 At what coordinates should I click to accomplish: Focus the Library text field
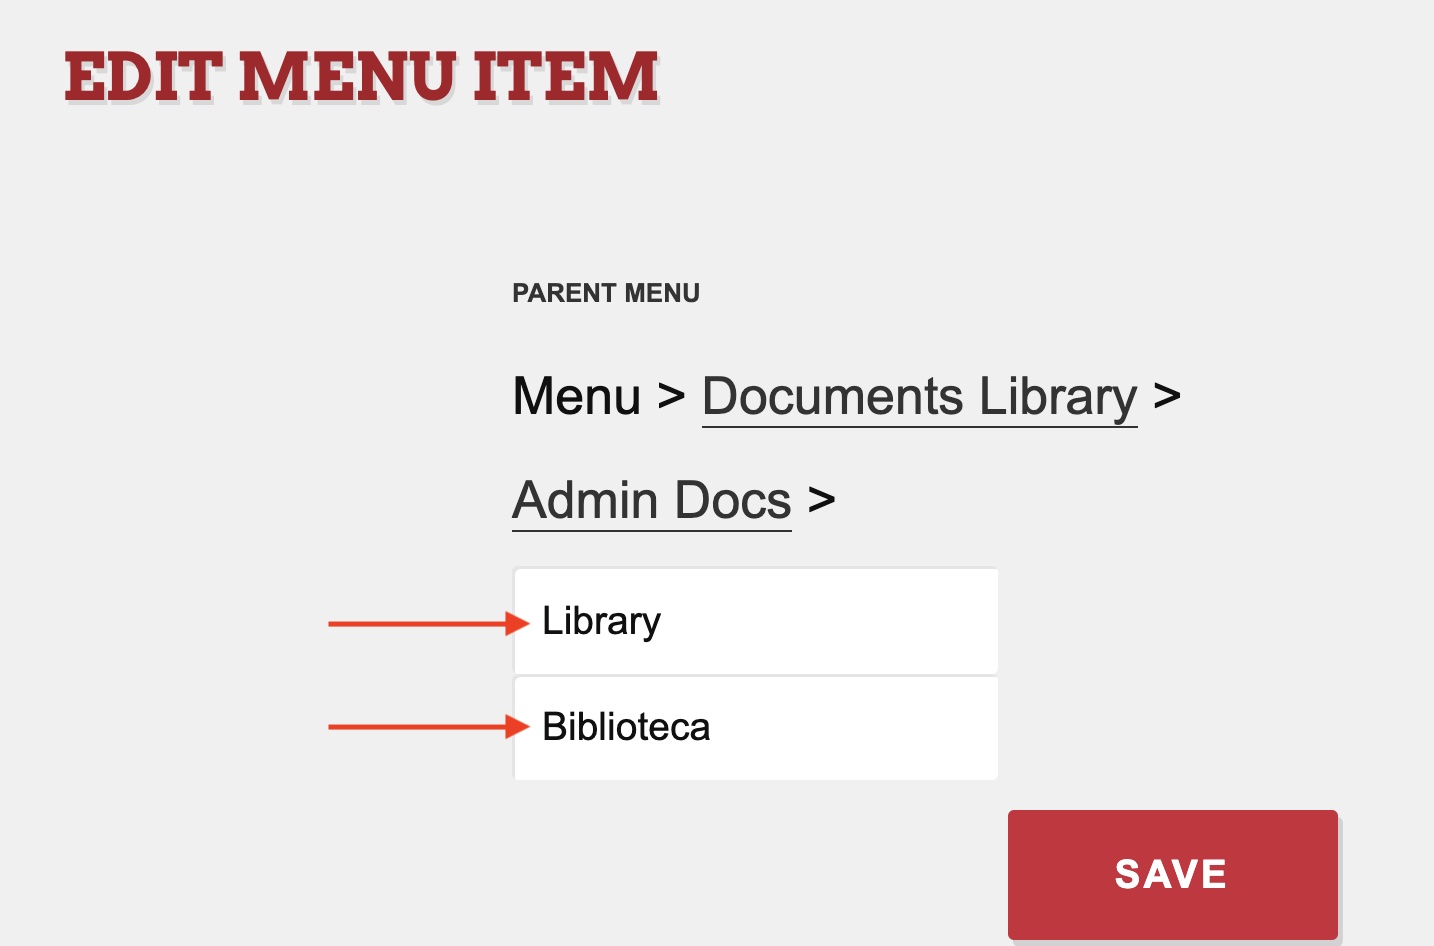pyautogui.click(x=756, y=621)
